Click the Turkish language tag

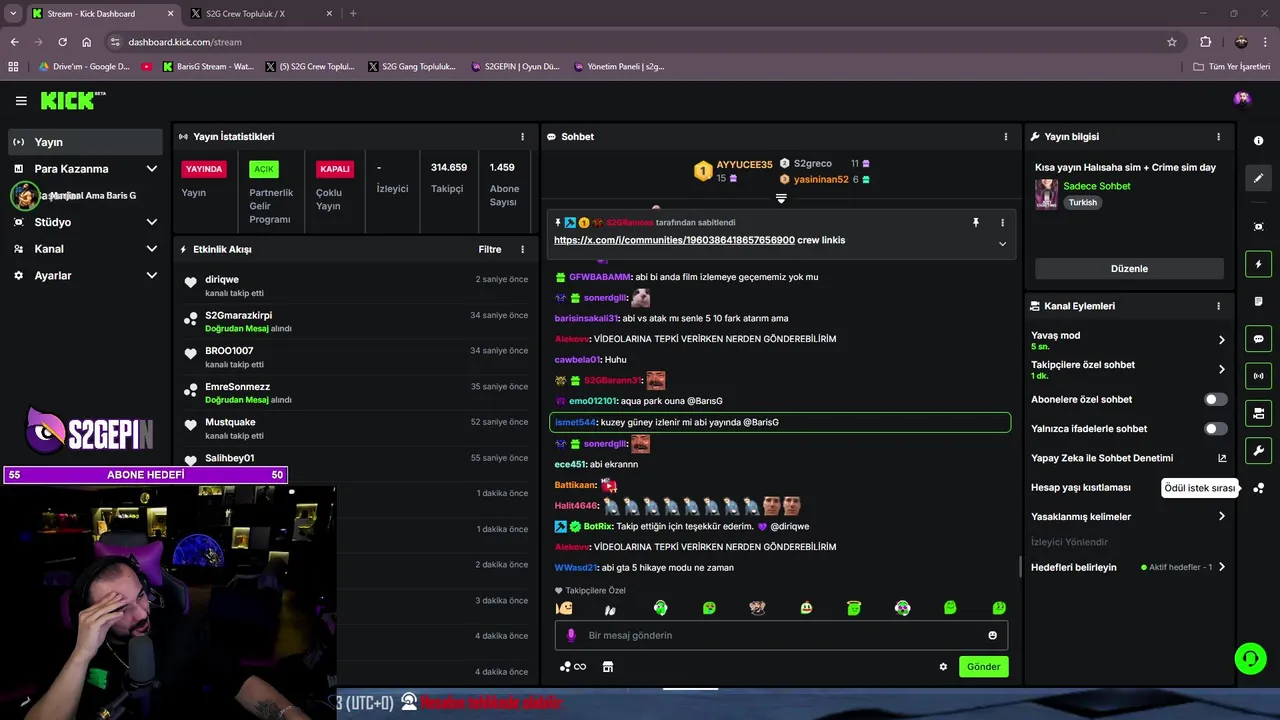(1082, 202)
